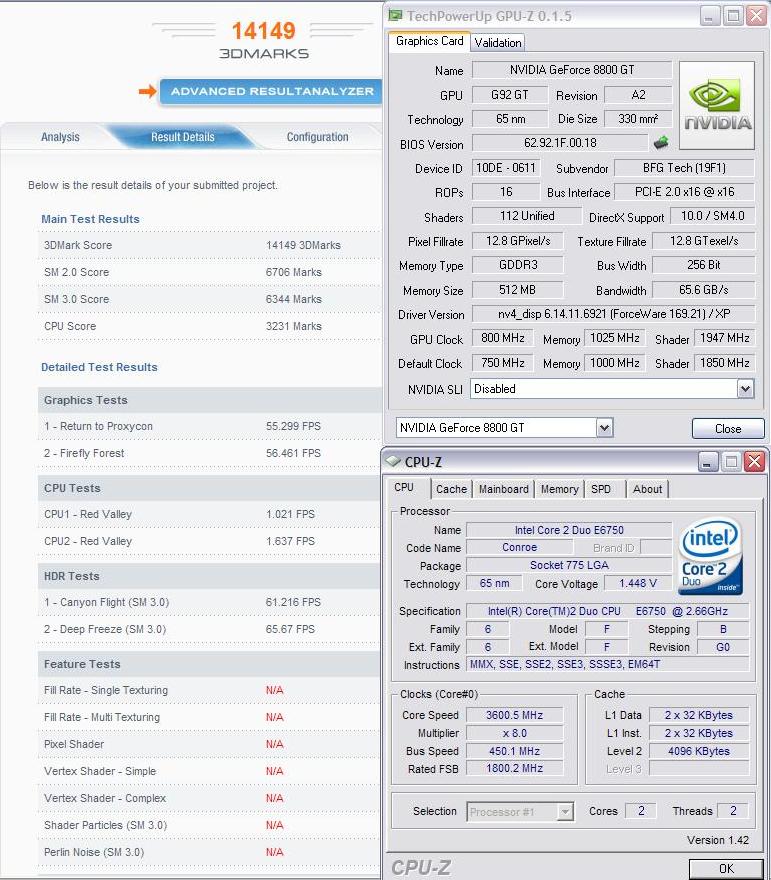Screen dimensions: 771x880
Task: Click the Core Voltage 1.448 V value
Action: [x=637, y=584]
